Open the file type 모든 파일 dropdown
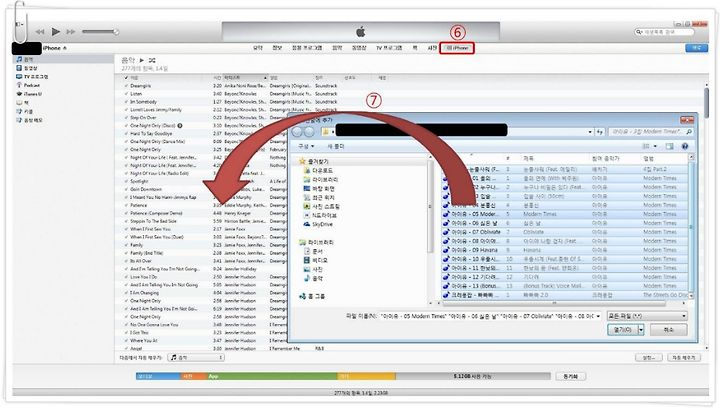Viewport: 720px width, 410px height. pyautogui.click(x=647, y=316)
